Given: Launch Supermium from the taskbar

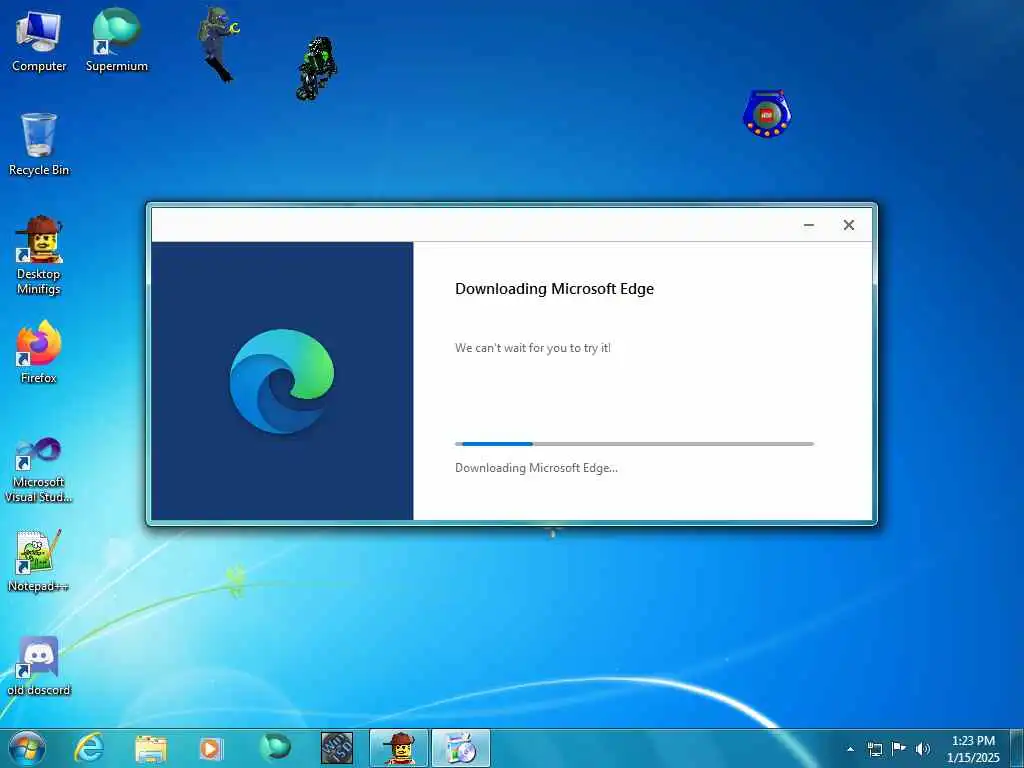Looking at the screenshot, I should 275,748.
